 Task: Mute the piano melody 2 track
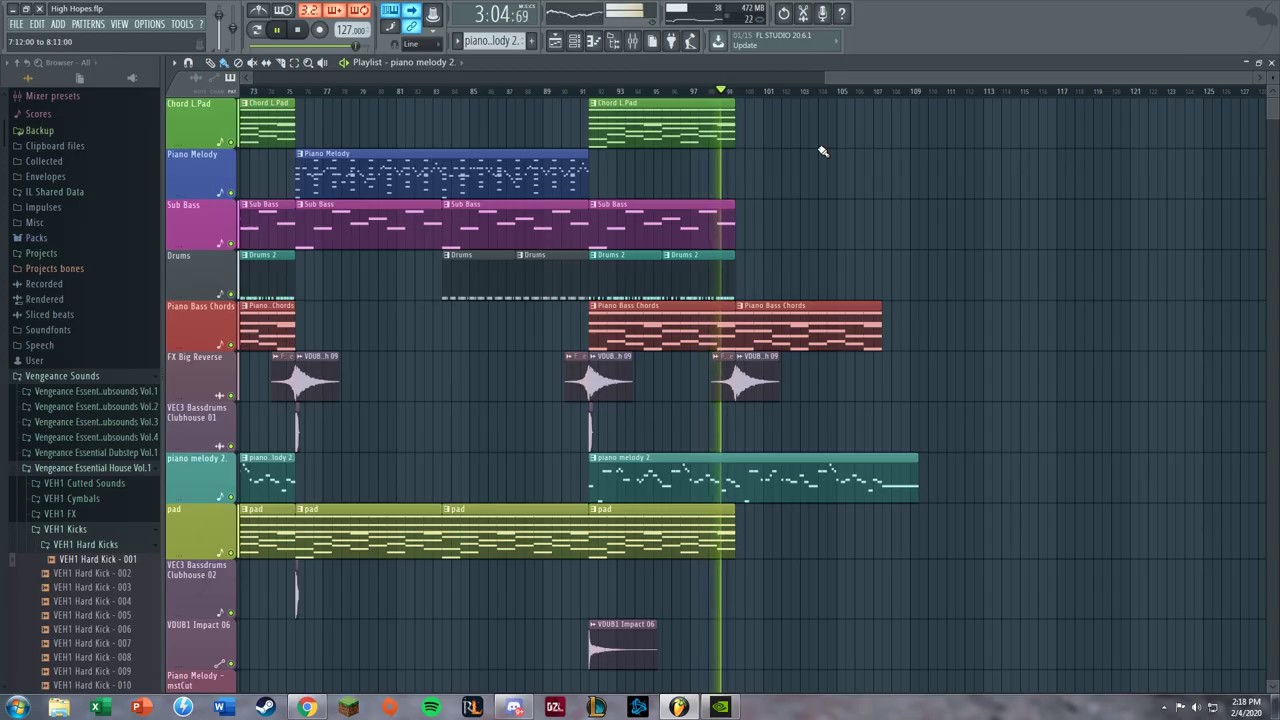(231, 497)
